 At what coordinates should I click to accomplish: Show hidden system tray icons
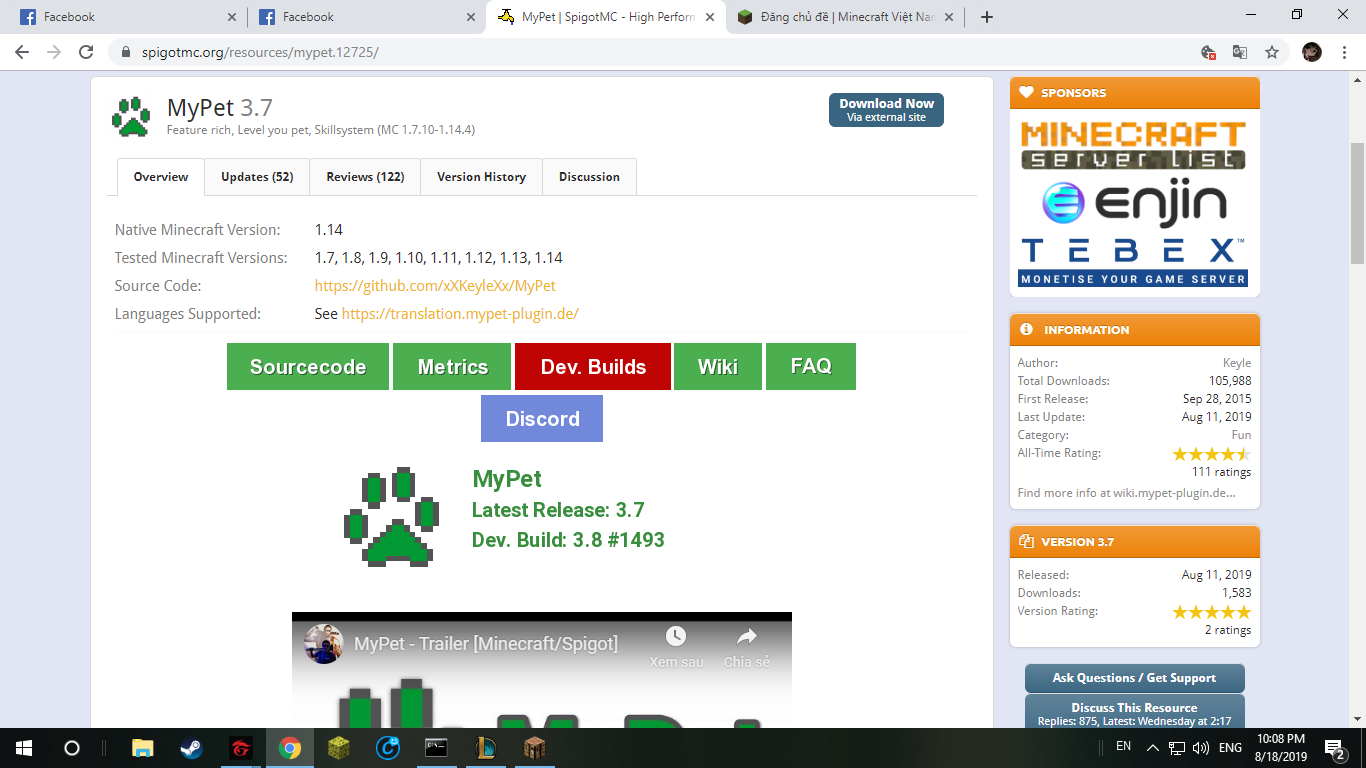click(x=1152, y=747)
